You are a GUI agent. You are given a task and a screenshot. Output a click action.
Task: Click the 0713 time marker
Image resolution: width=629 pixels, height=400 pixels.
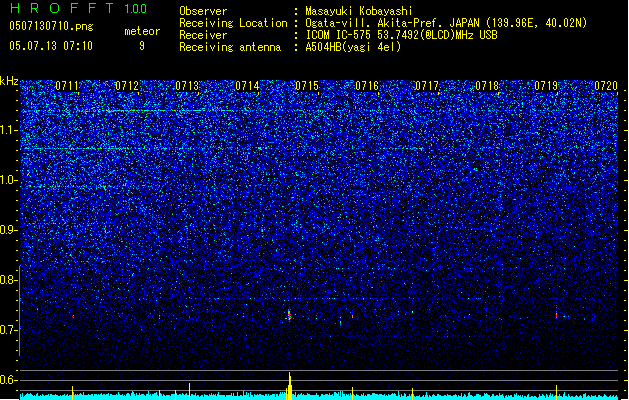[187, 86]
